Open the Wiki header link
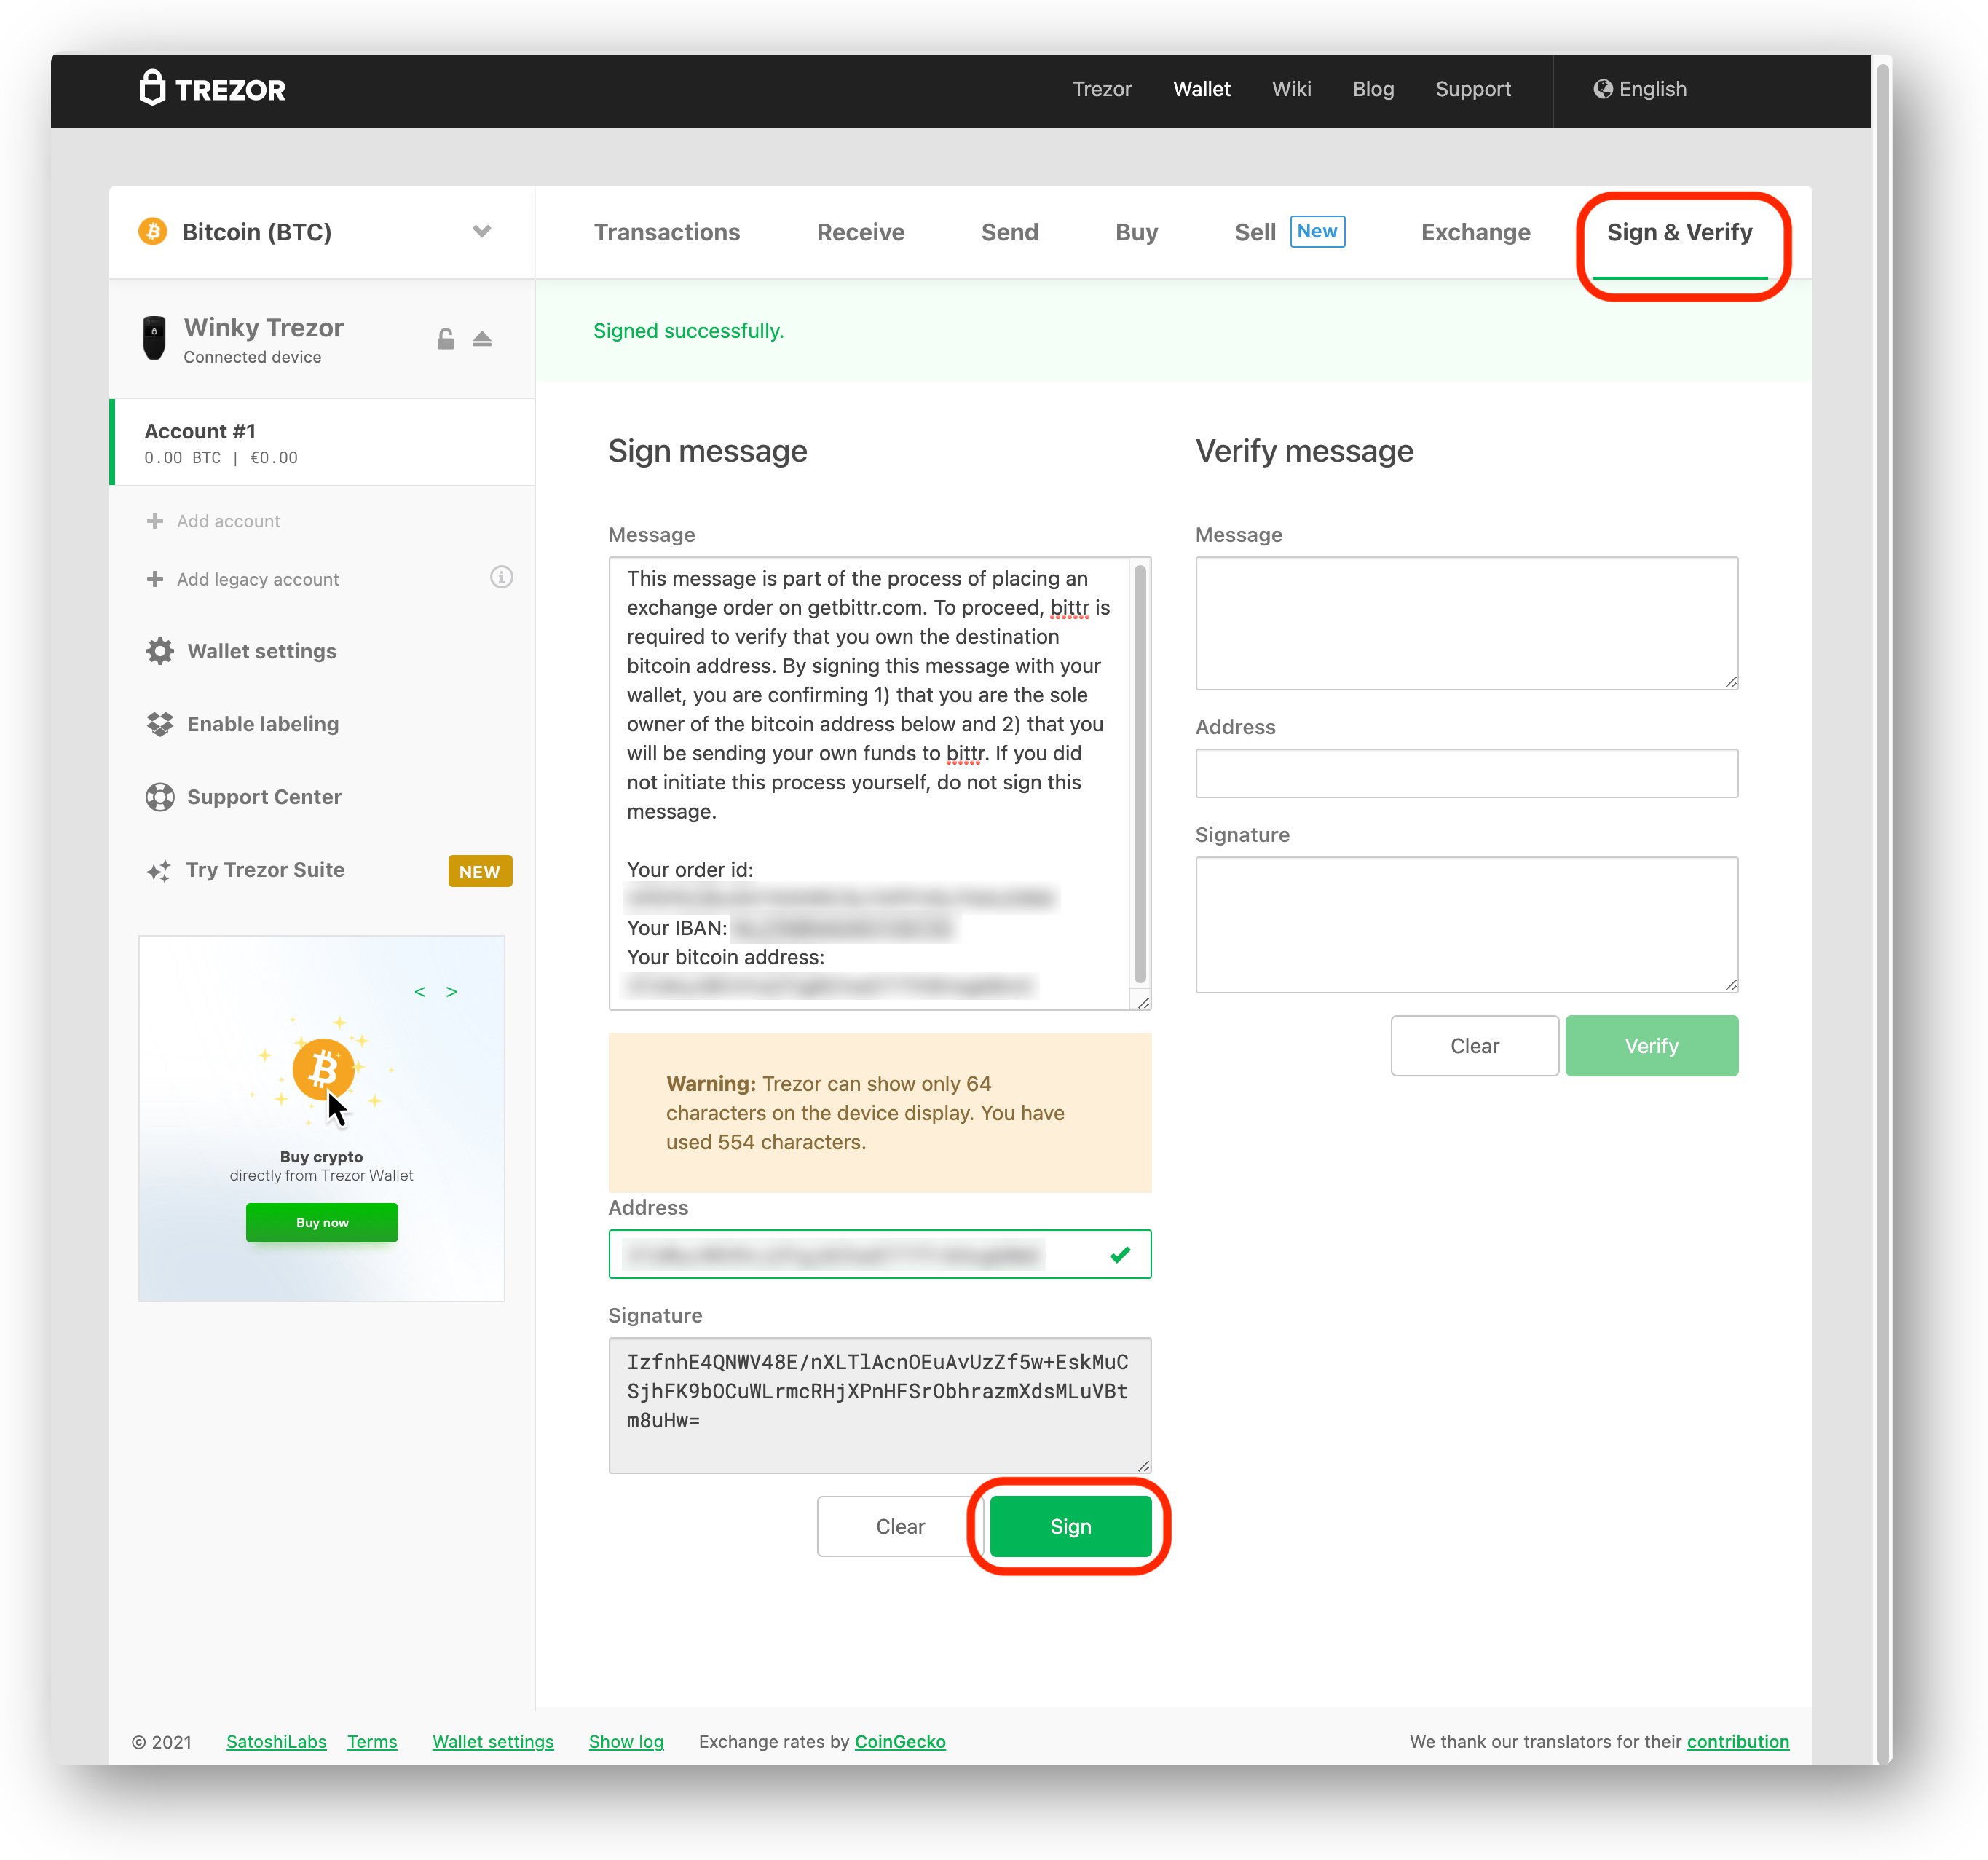 (1291, 89)
